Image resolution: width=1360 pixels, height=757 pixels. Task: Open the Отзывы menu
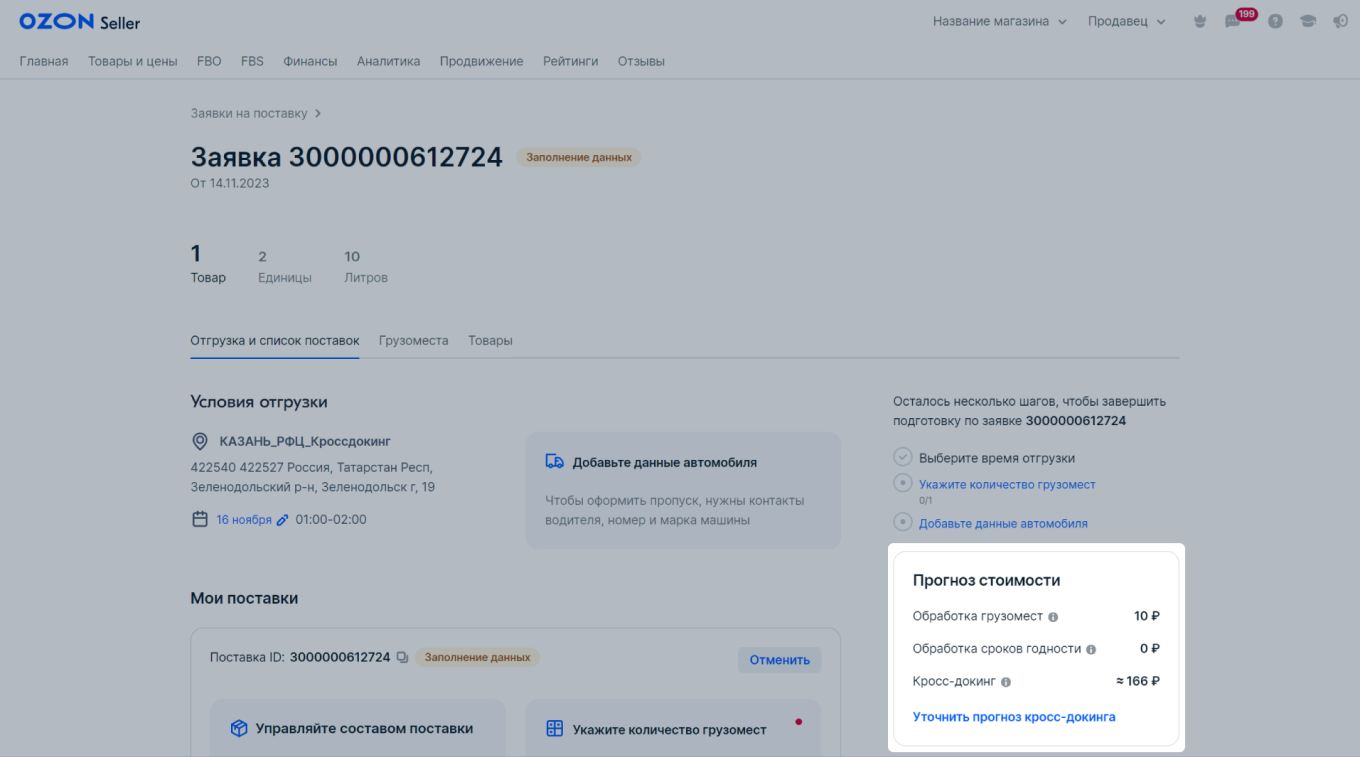click(x=641, y=61)
